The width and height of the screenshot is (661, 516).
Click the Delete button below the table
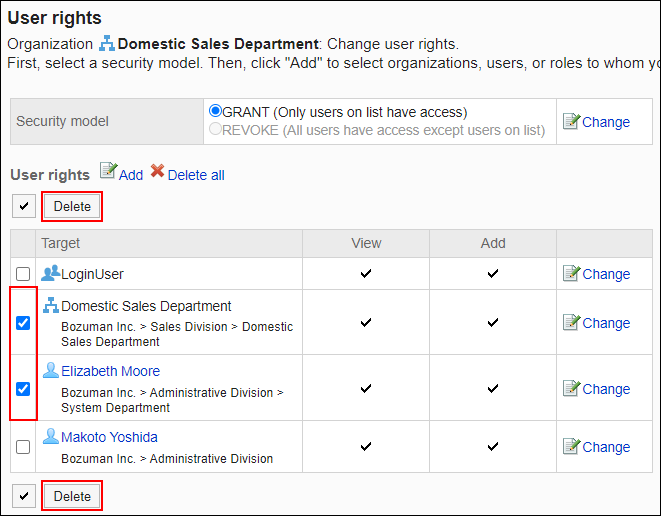(72, 496)
